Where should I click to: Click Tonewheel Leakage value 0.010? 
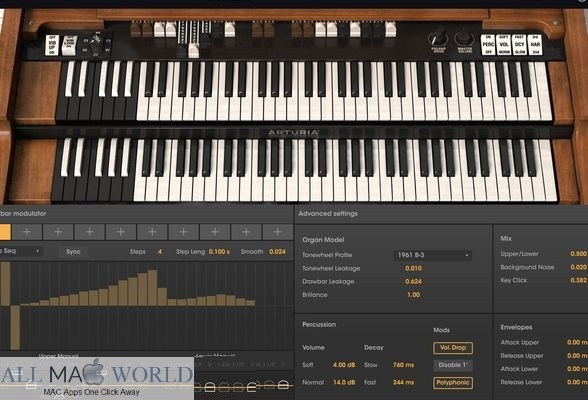(413, 268)
